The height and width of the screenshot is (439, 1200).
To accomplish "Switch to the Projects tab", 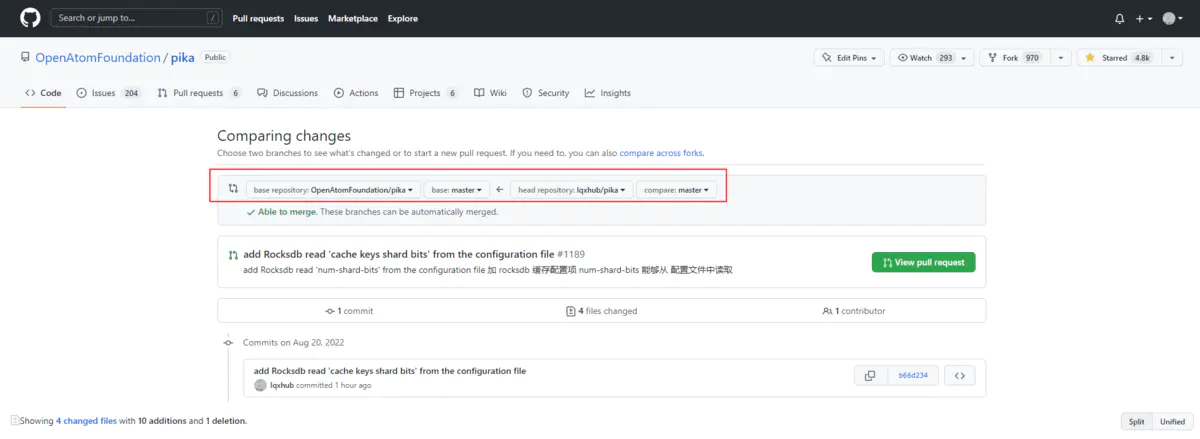I will 426,93.
